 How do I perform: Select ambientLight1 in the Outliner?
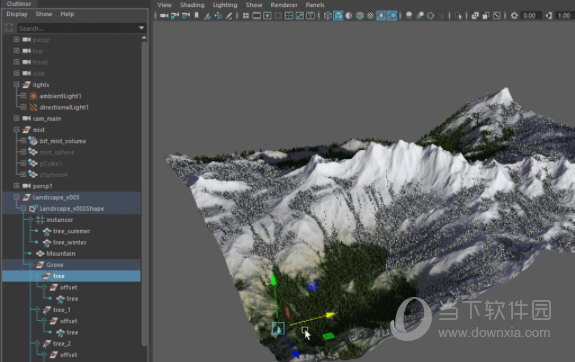coord(61,96)
